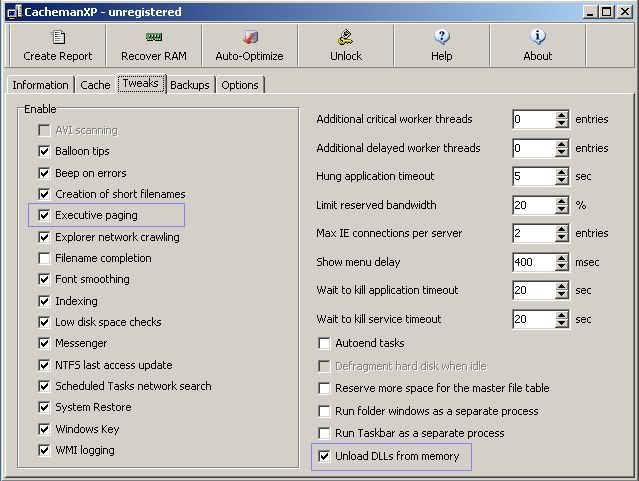Switch to the Cache tab
The image size is (639, 481).
pos(95,85)
